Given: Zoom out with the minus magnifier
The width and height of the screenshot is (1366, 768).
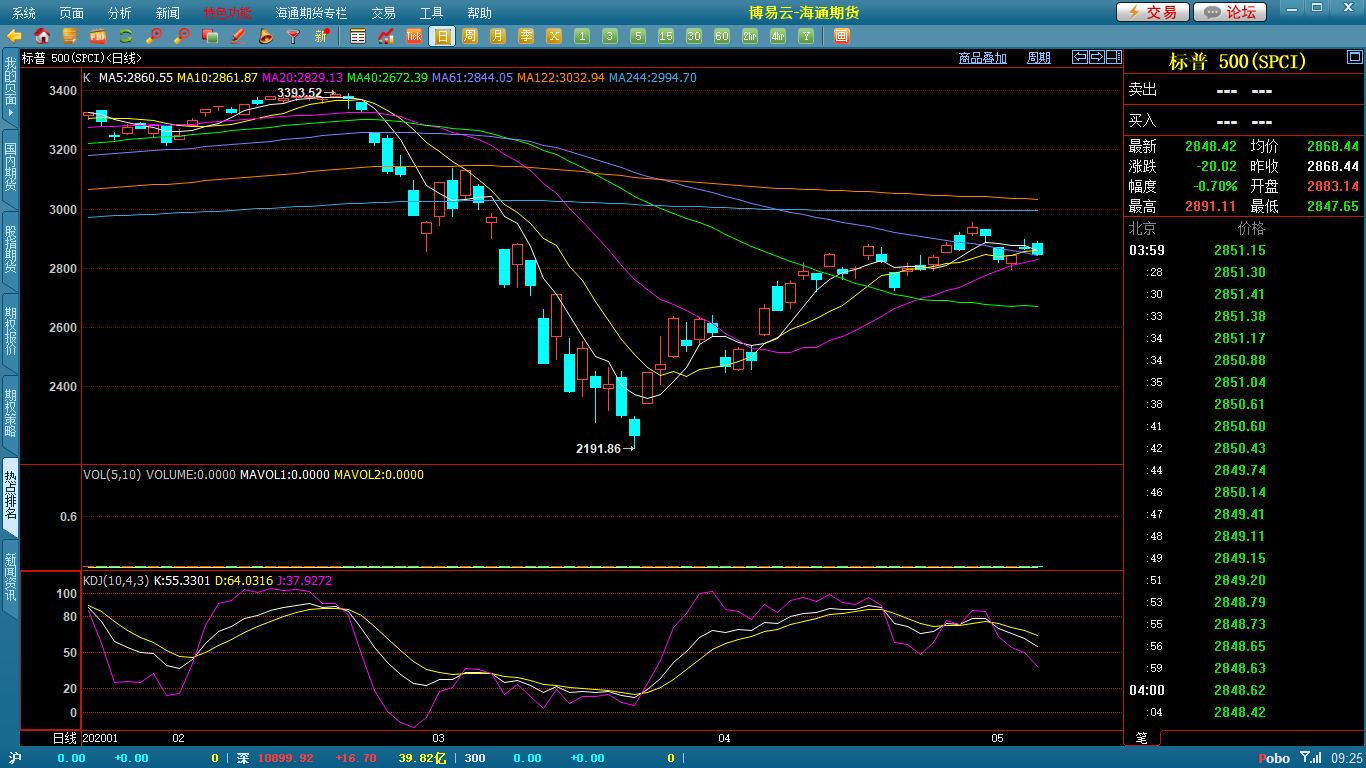Looking at the screenshot, I should (x=182, y=36).
